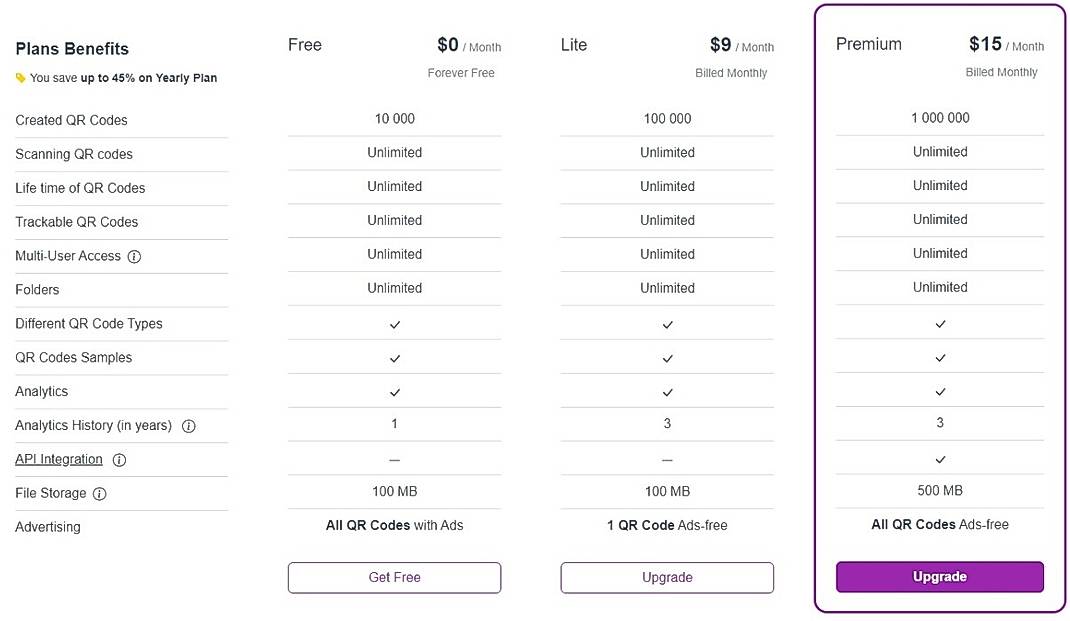Upgrade to the Premium plan

tap(939, 576)
